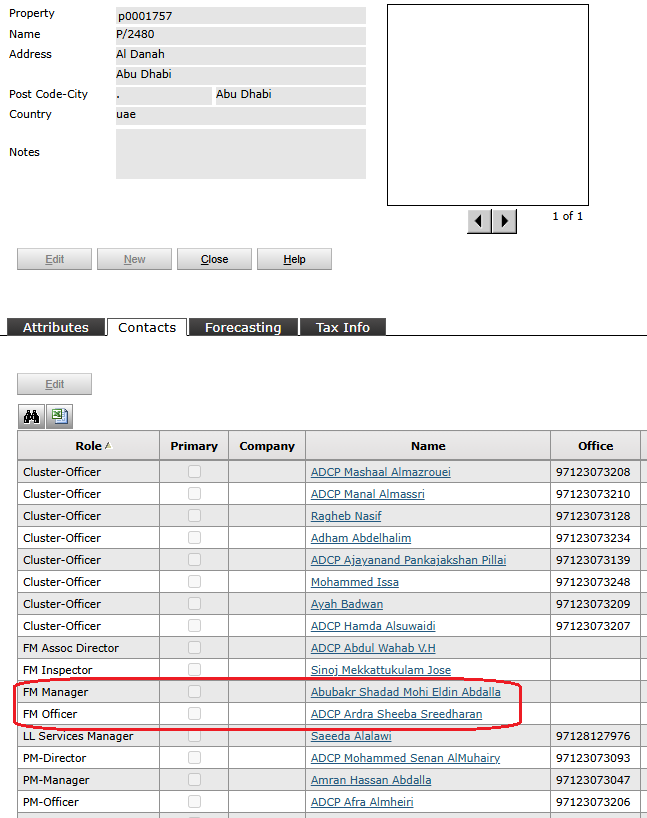Go to previous image with left arrow

(x=479, y=221)
